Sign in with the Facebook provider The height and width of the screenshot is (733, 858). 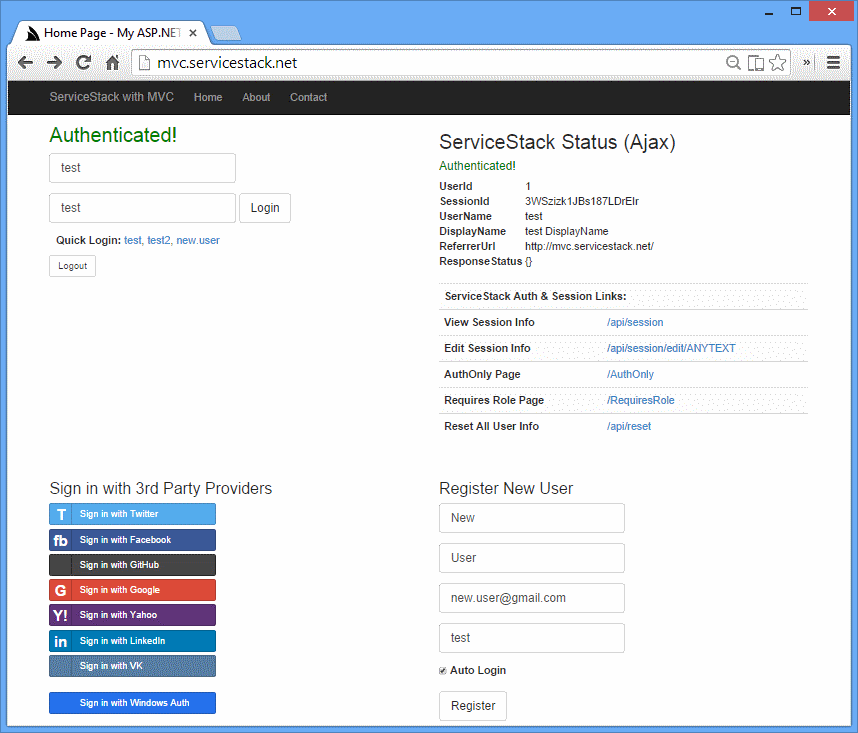click(131, 539)
